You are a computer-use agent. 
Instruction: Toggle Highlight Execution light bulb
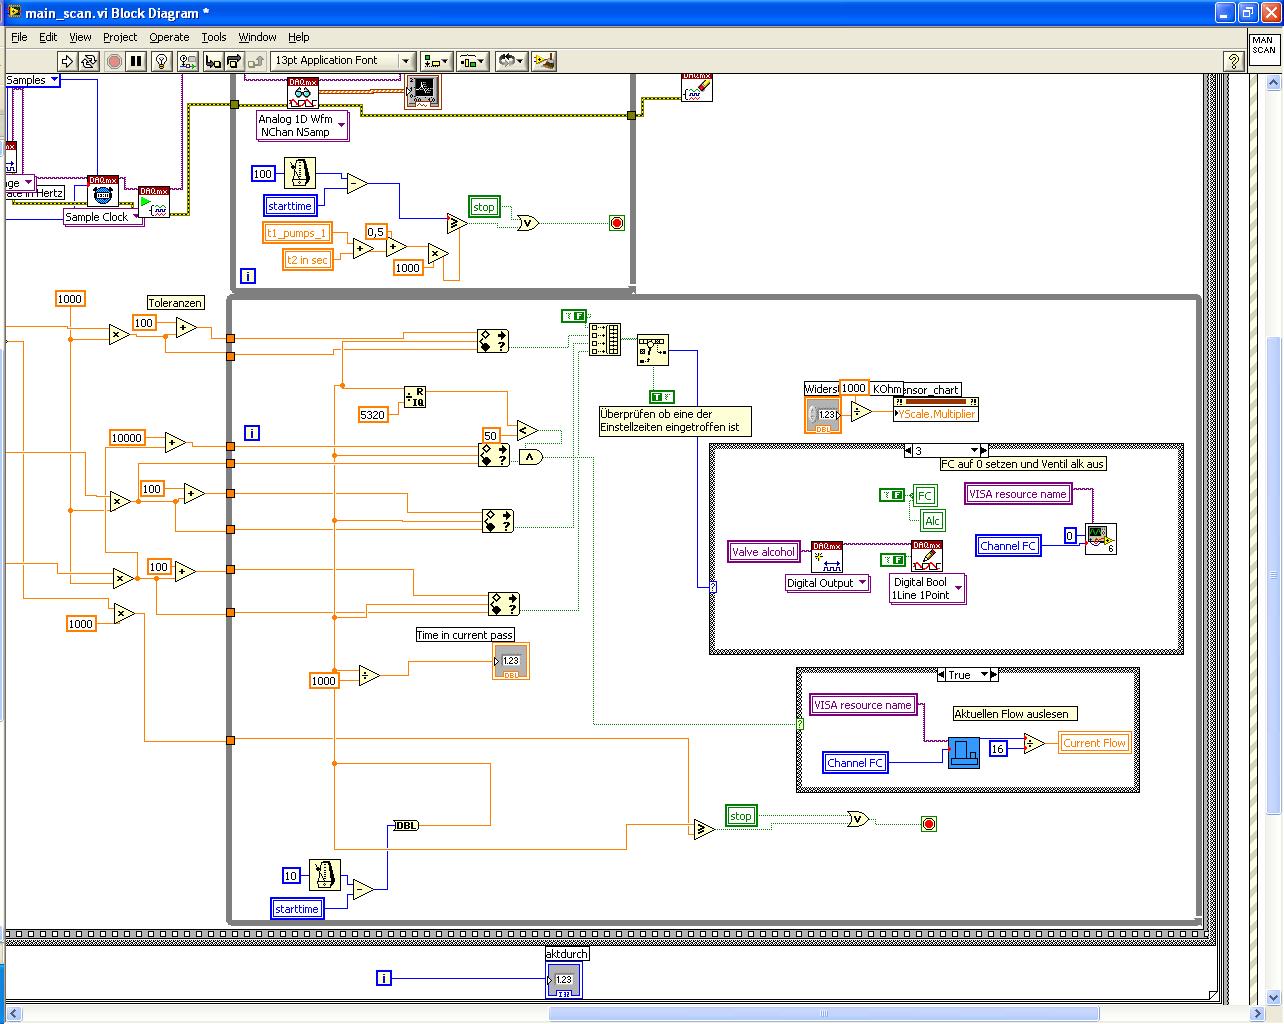(x=162, y=61)
